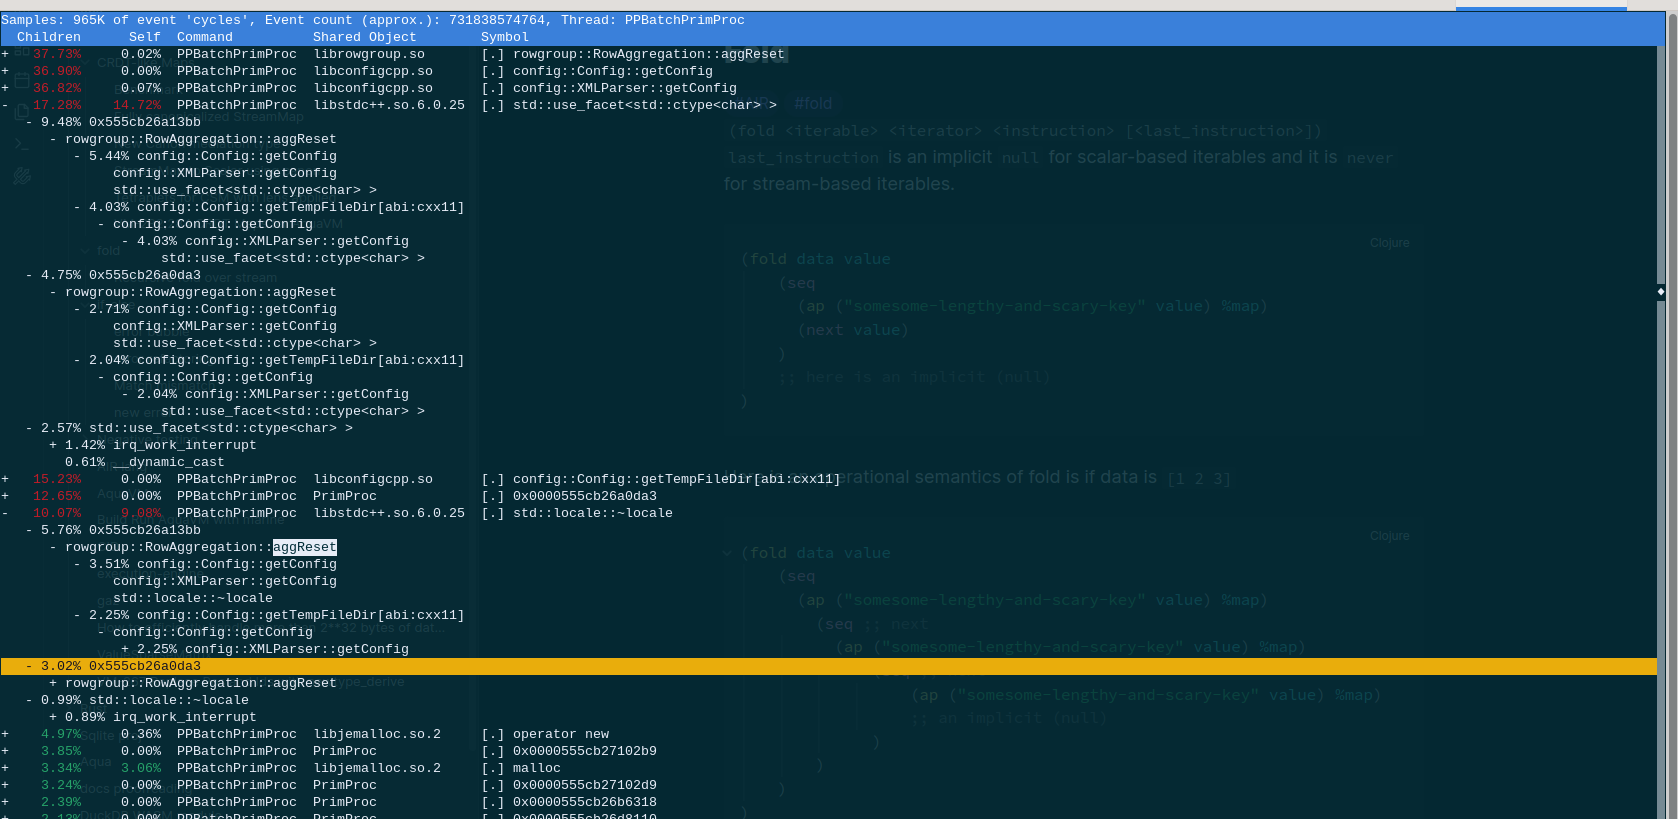The width and height of the screenshot is (1678, 819).
Task: Collapse the 10.07% std::locale::~locale row
Action: click(x=5, y=513)
